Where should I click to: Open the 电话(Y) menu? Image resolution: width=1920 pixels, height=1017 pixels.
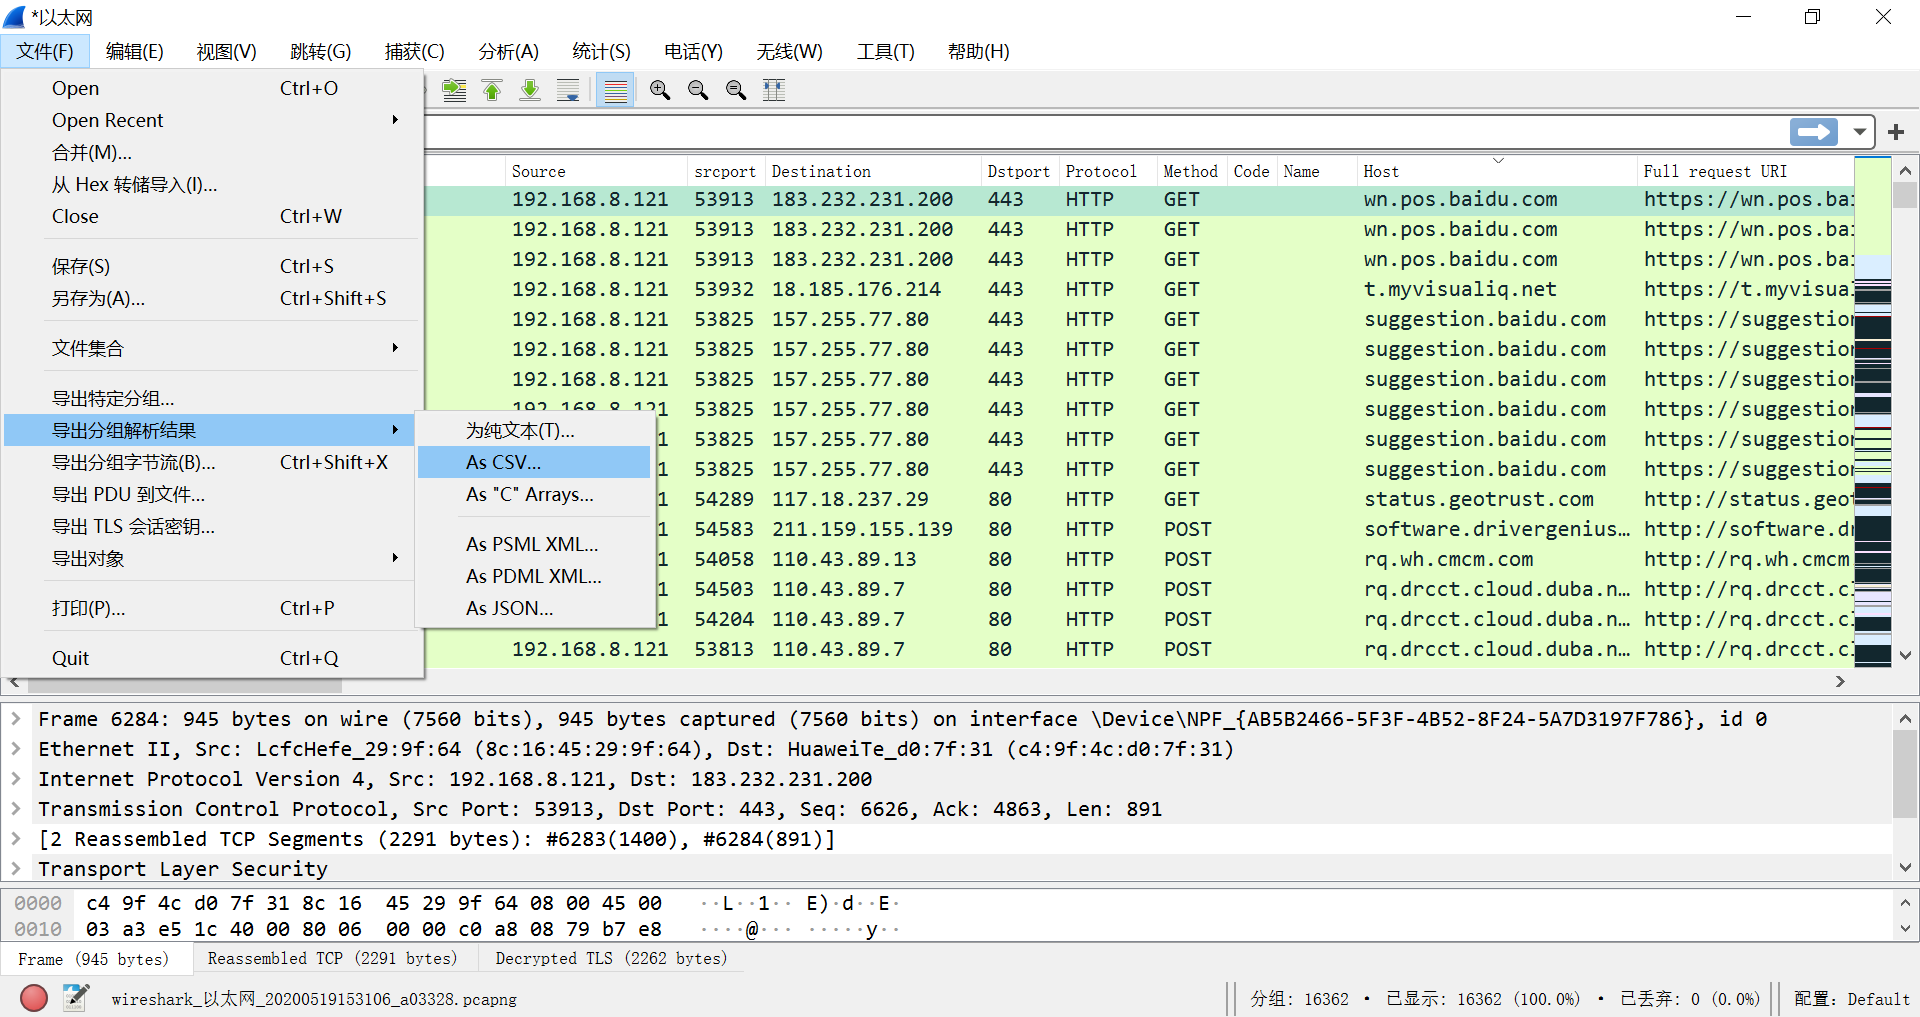[x=694, y=51]
